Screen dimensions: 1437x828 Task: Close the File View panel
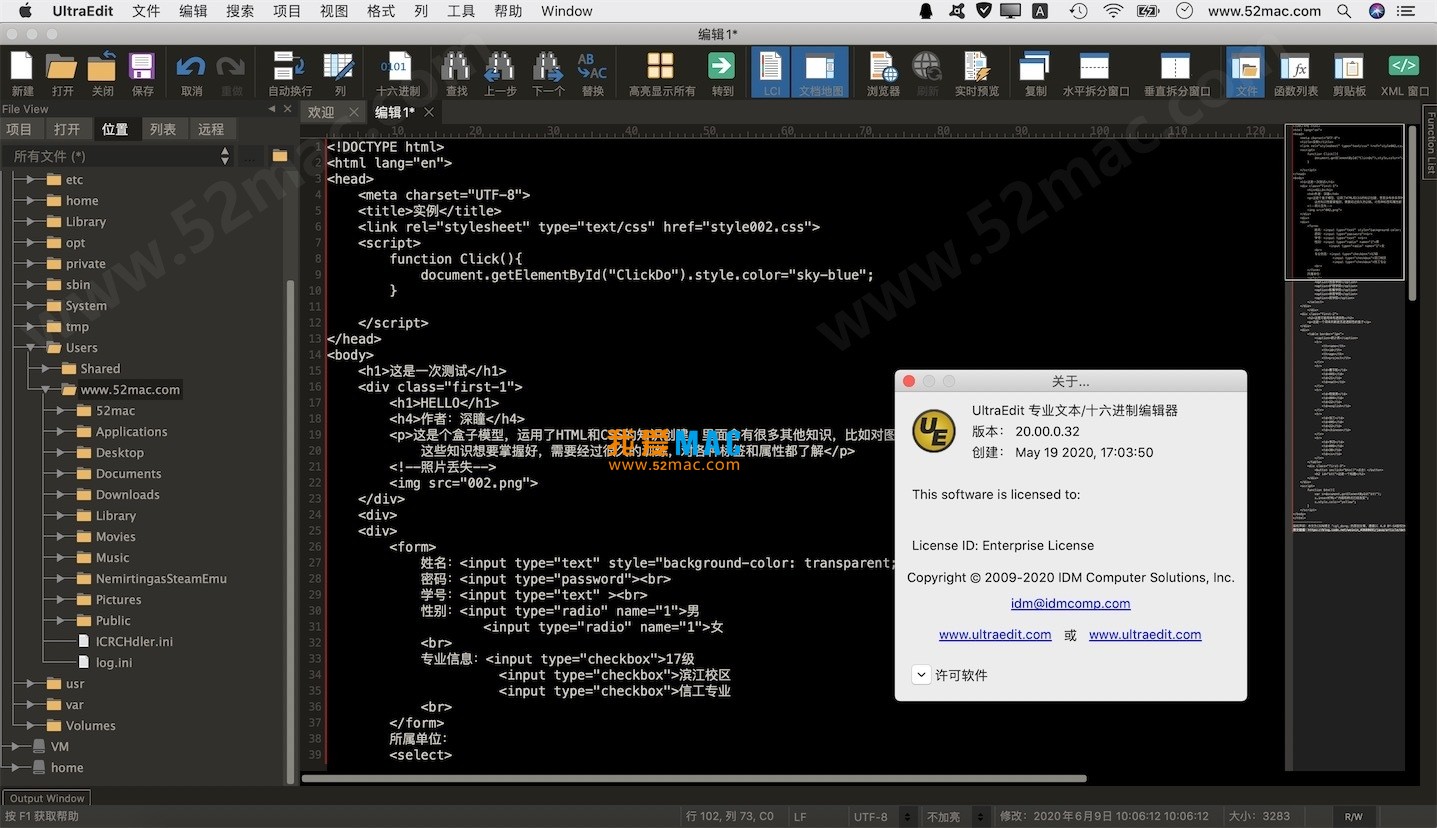288,109
